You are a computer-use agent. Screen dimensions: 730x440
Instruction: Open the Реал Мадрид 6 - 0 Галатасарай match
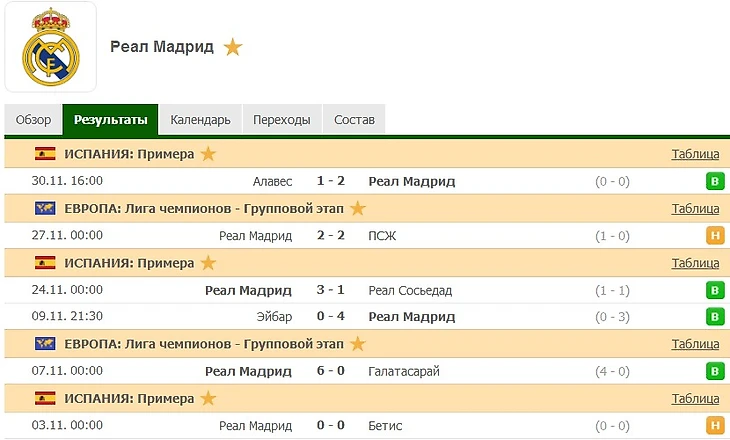click(330, 371)
